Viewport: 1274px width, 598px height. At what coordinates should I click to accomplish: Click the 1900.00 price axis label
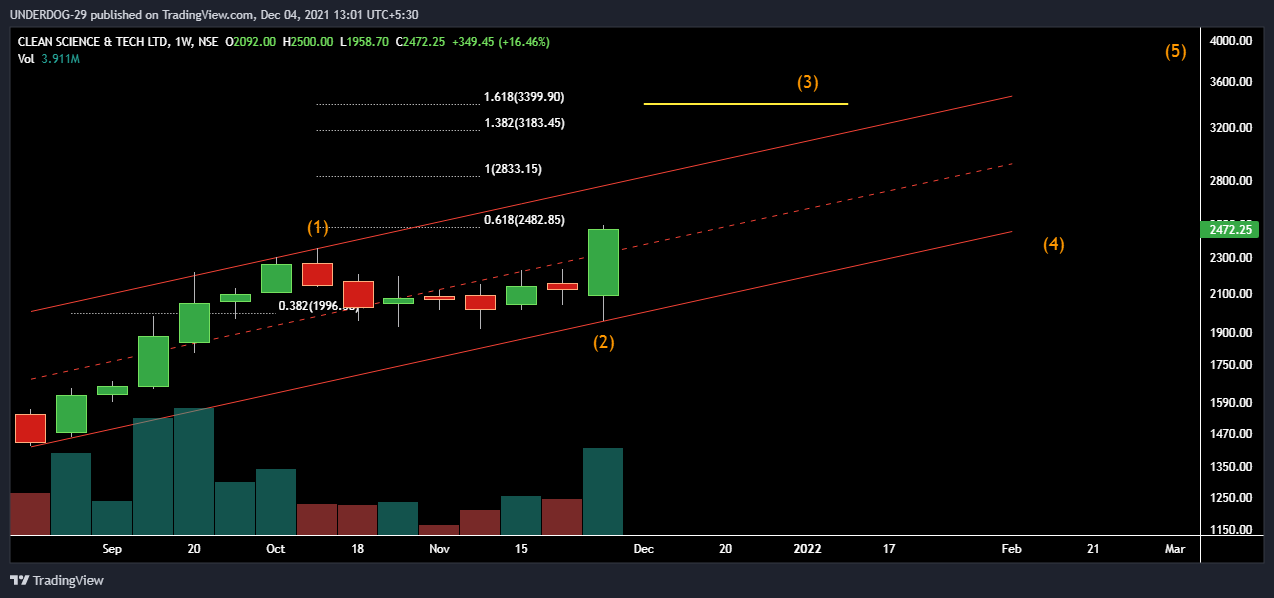click(1231, 333)
